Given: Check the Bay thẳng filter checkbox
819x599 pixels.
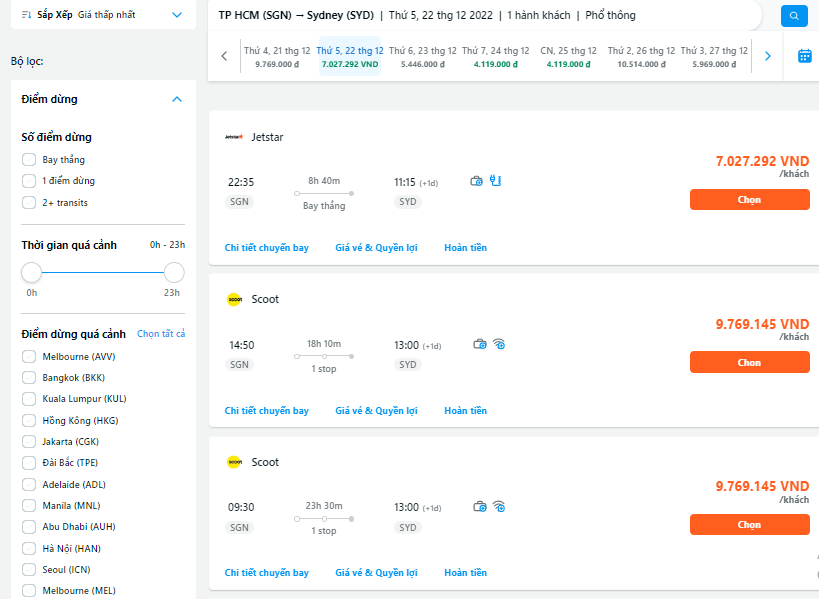Looking at the screenshot, I should tap(29, 160).
